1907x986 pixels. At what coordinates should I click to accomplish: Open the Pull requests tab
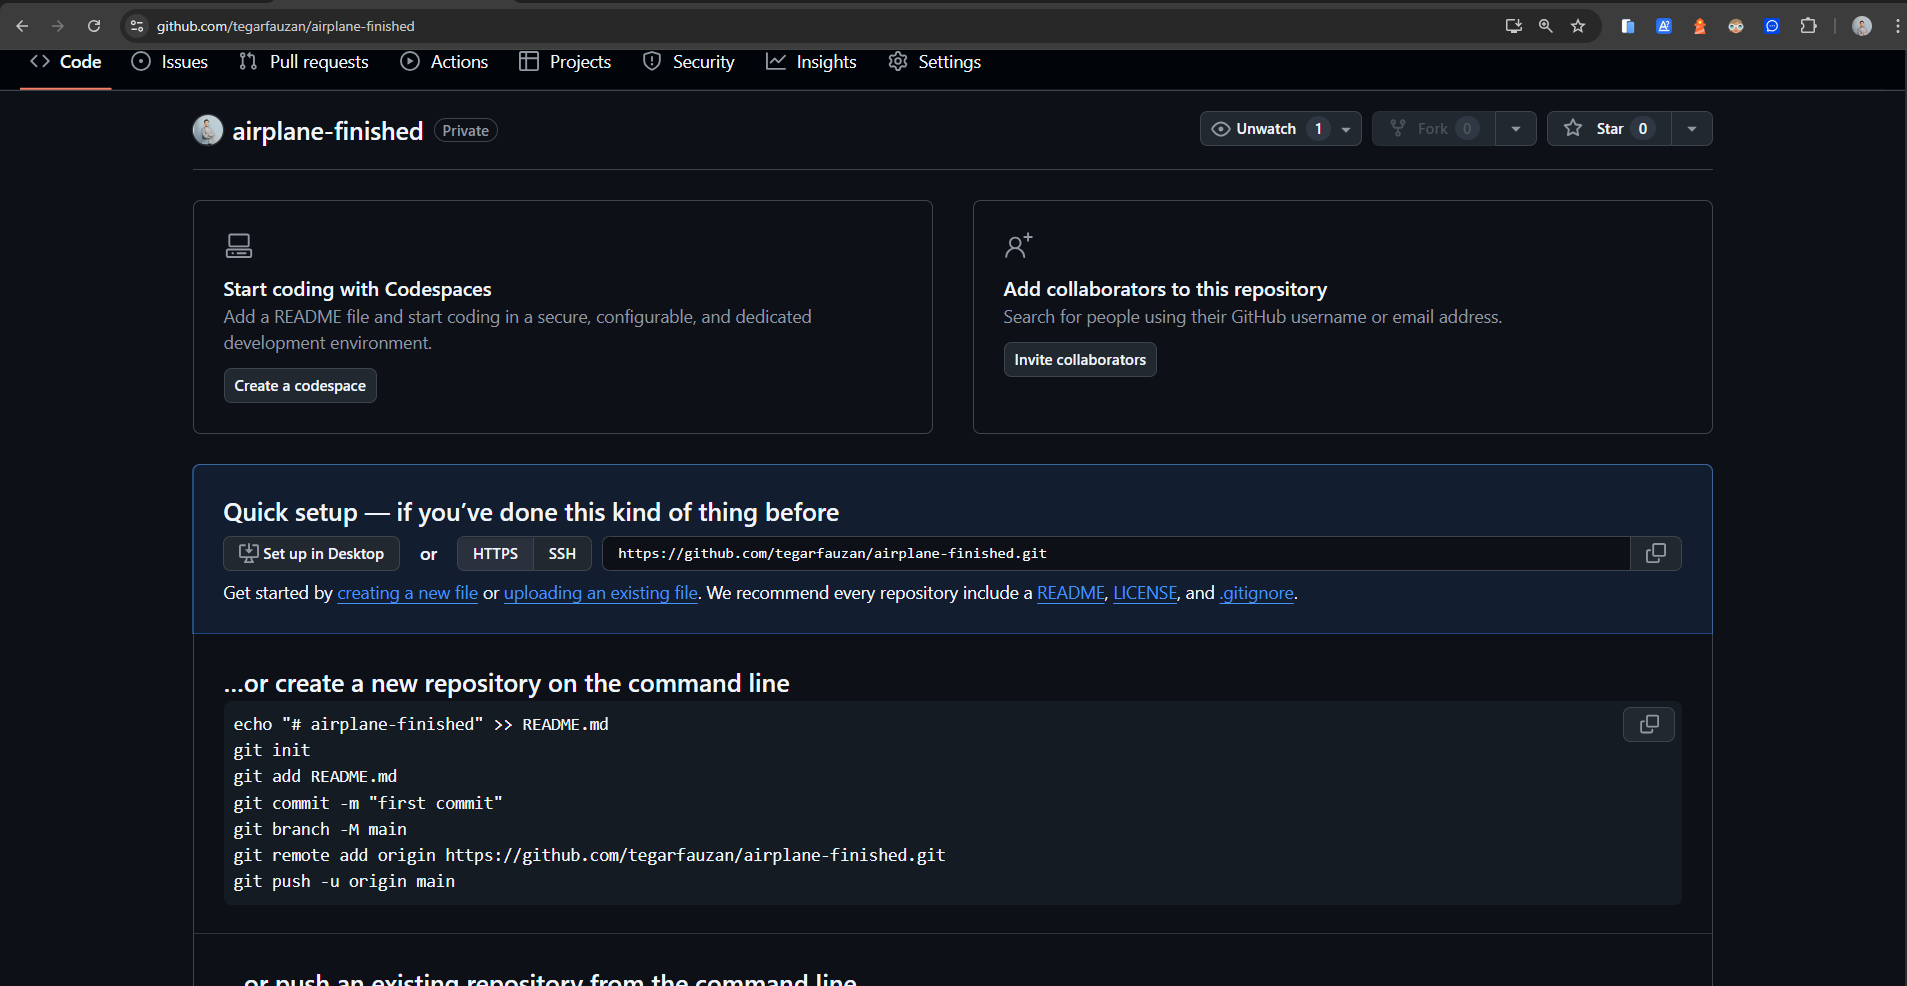coord(304,62)
